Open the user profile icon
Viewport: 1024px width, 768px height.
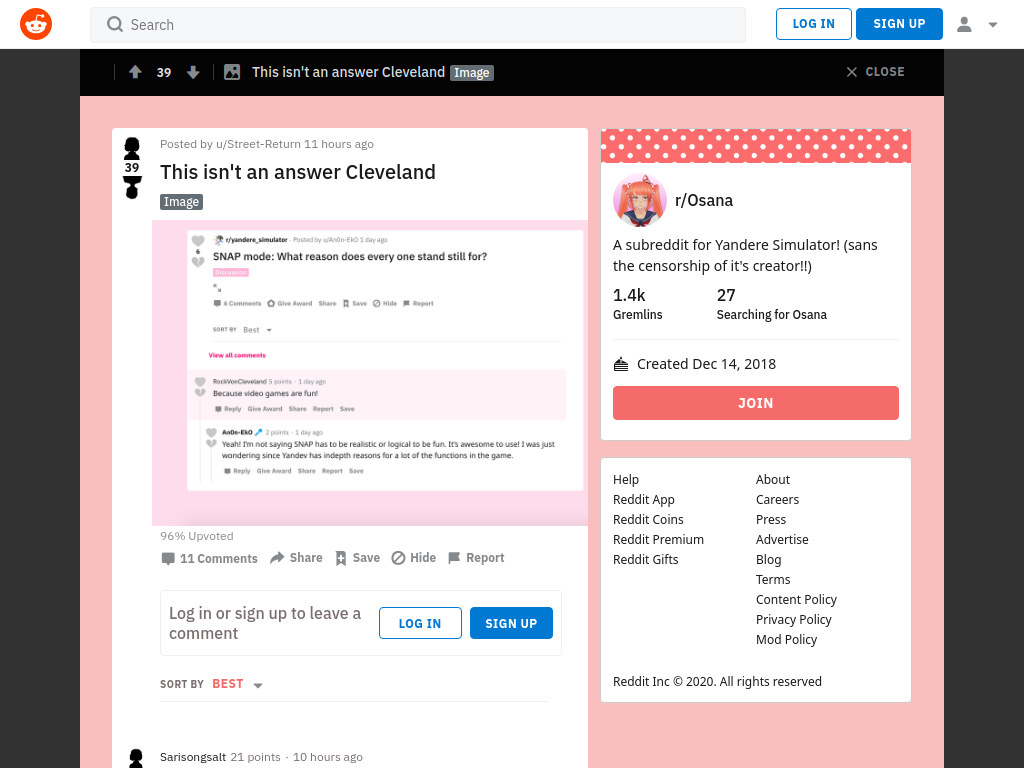click(964, 24)
